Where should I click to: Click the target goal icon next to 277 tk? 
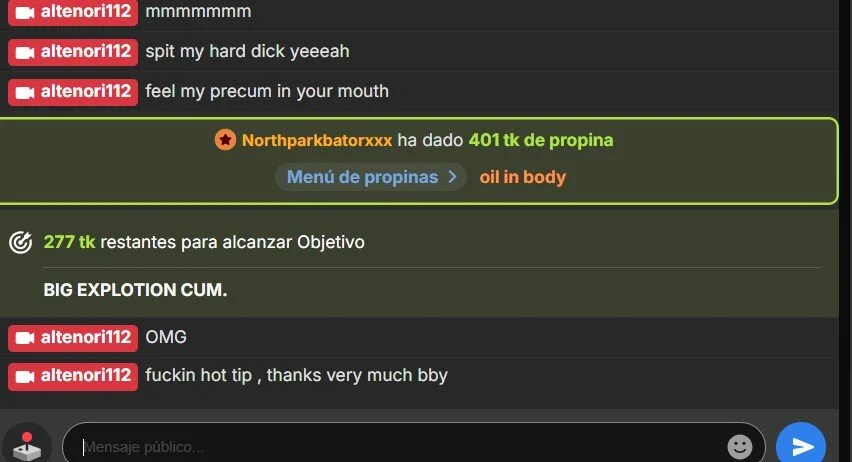click(x=21, y=242)
